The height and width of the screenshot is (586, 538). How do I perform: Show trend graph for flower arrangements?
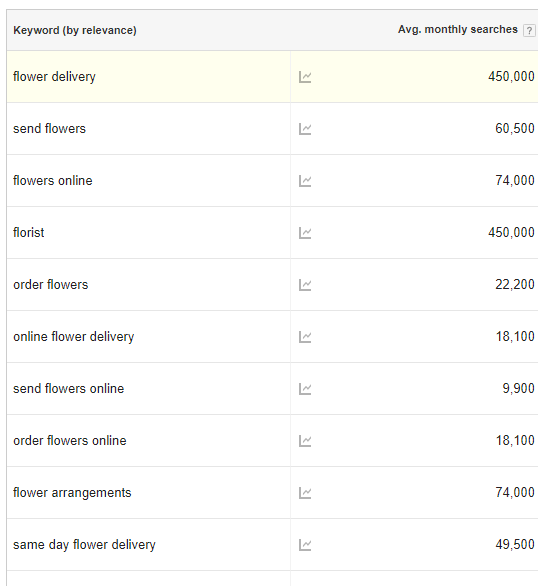pos(305,493)
